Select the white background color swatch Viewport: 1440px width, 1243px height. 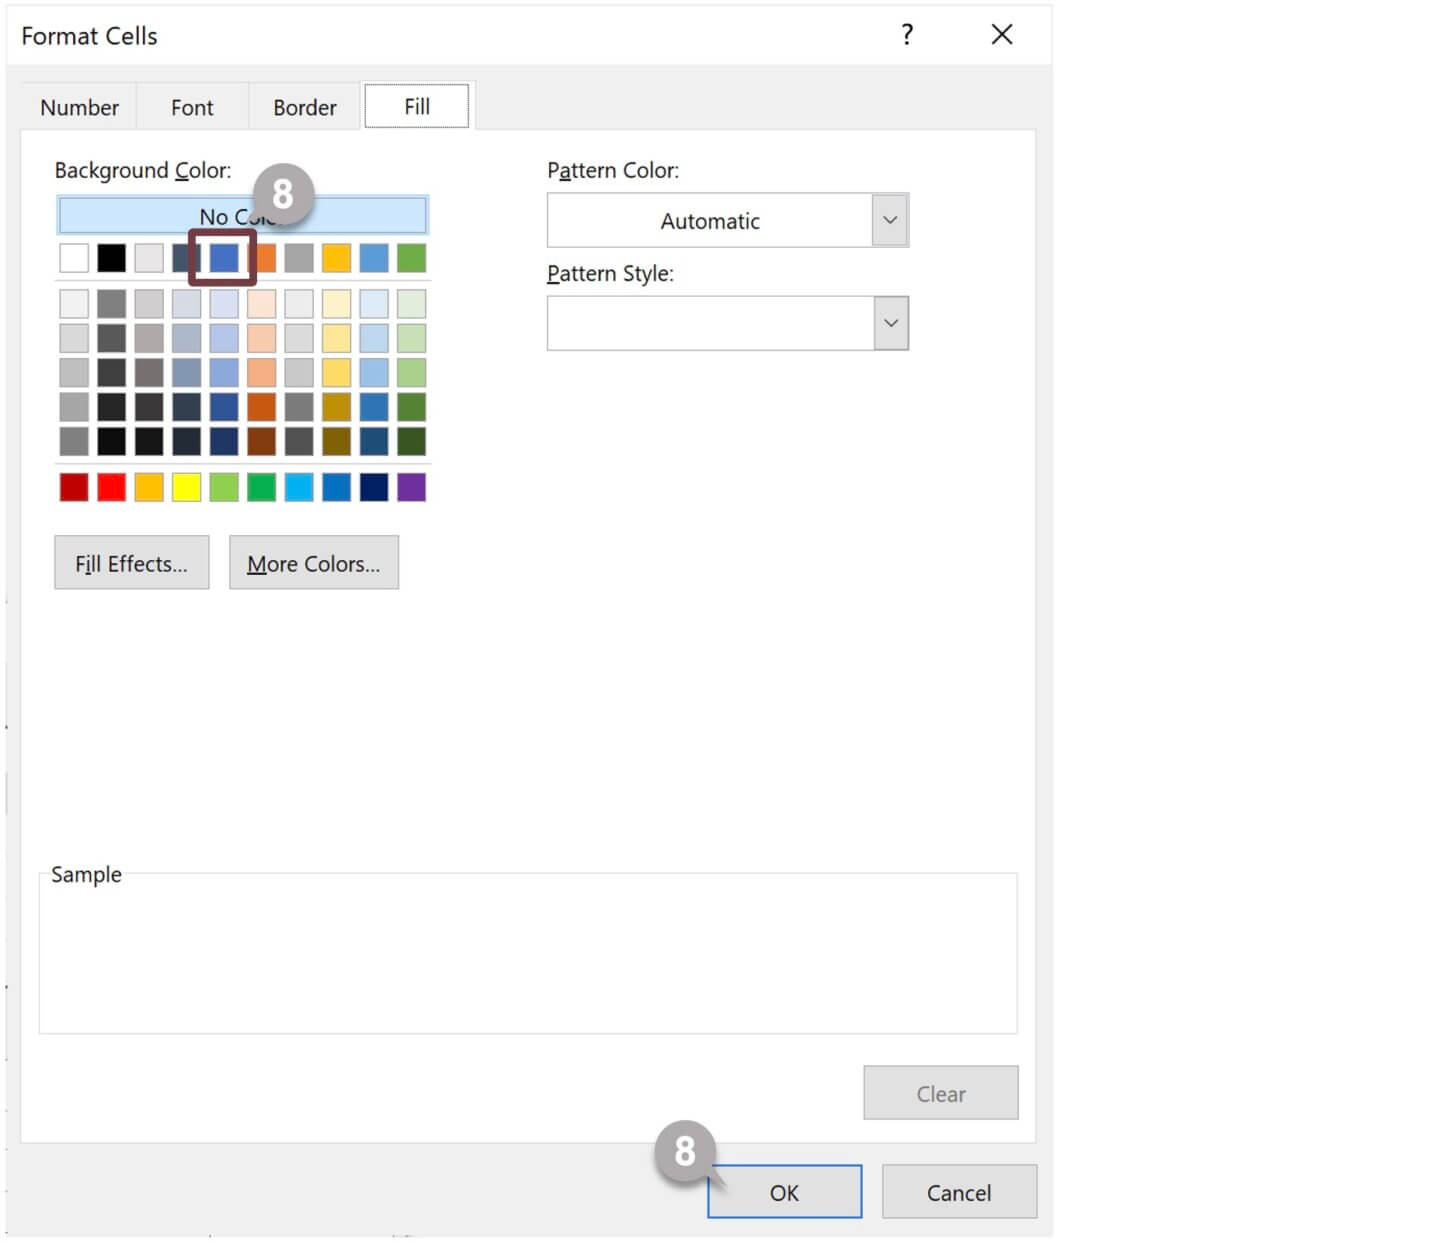pos(73,257)
